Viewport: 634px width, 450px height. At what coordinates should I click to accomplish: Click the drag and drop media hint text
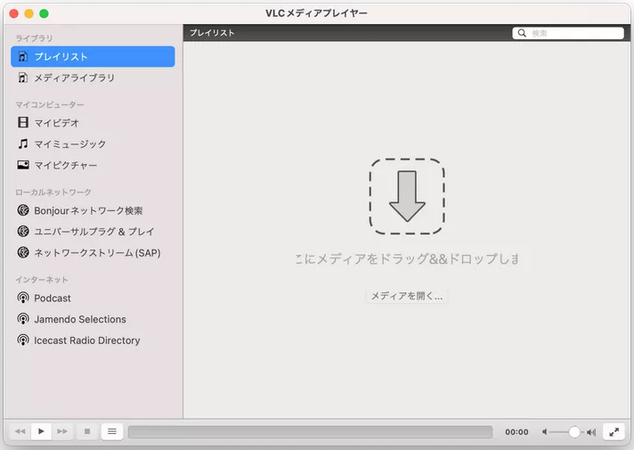coord(407,259)
